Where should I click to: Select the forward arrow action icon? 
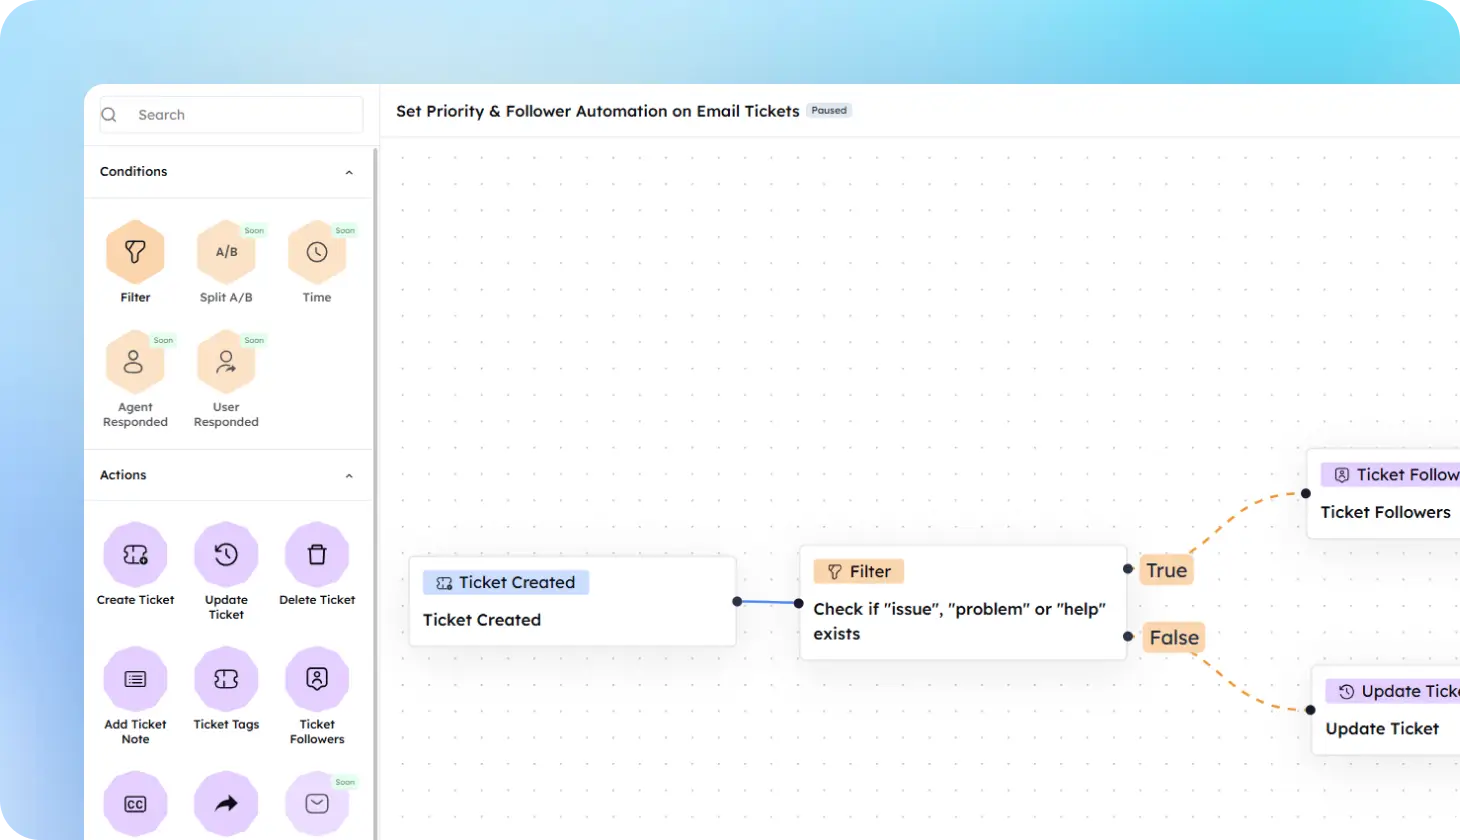pos(226,804)
